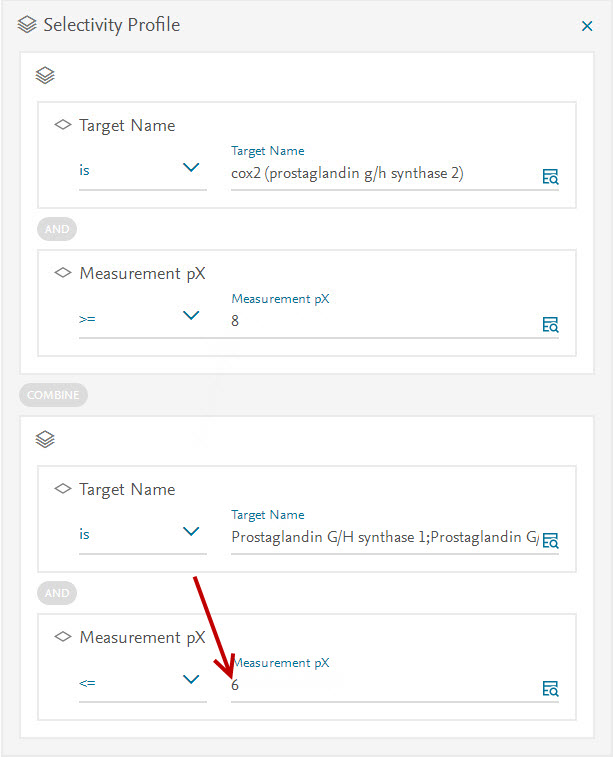Click diamond icon next to the >= Measurement pX
The height and width of the screenshot is (757, 613).
click(63, 273)
